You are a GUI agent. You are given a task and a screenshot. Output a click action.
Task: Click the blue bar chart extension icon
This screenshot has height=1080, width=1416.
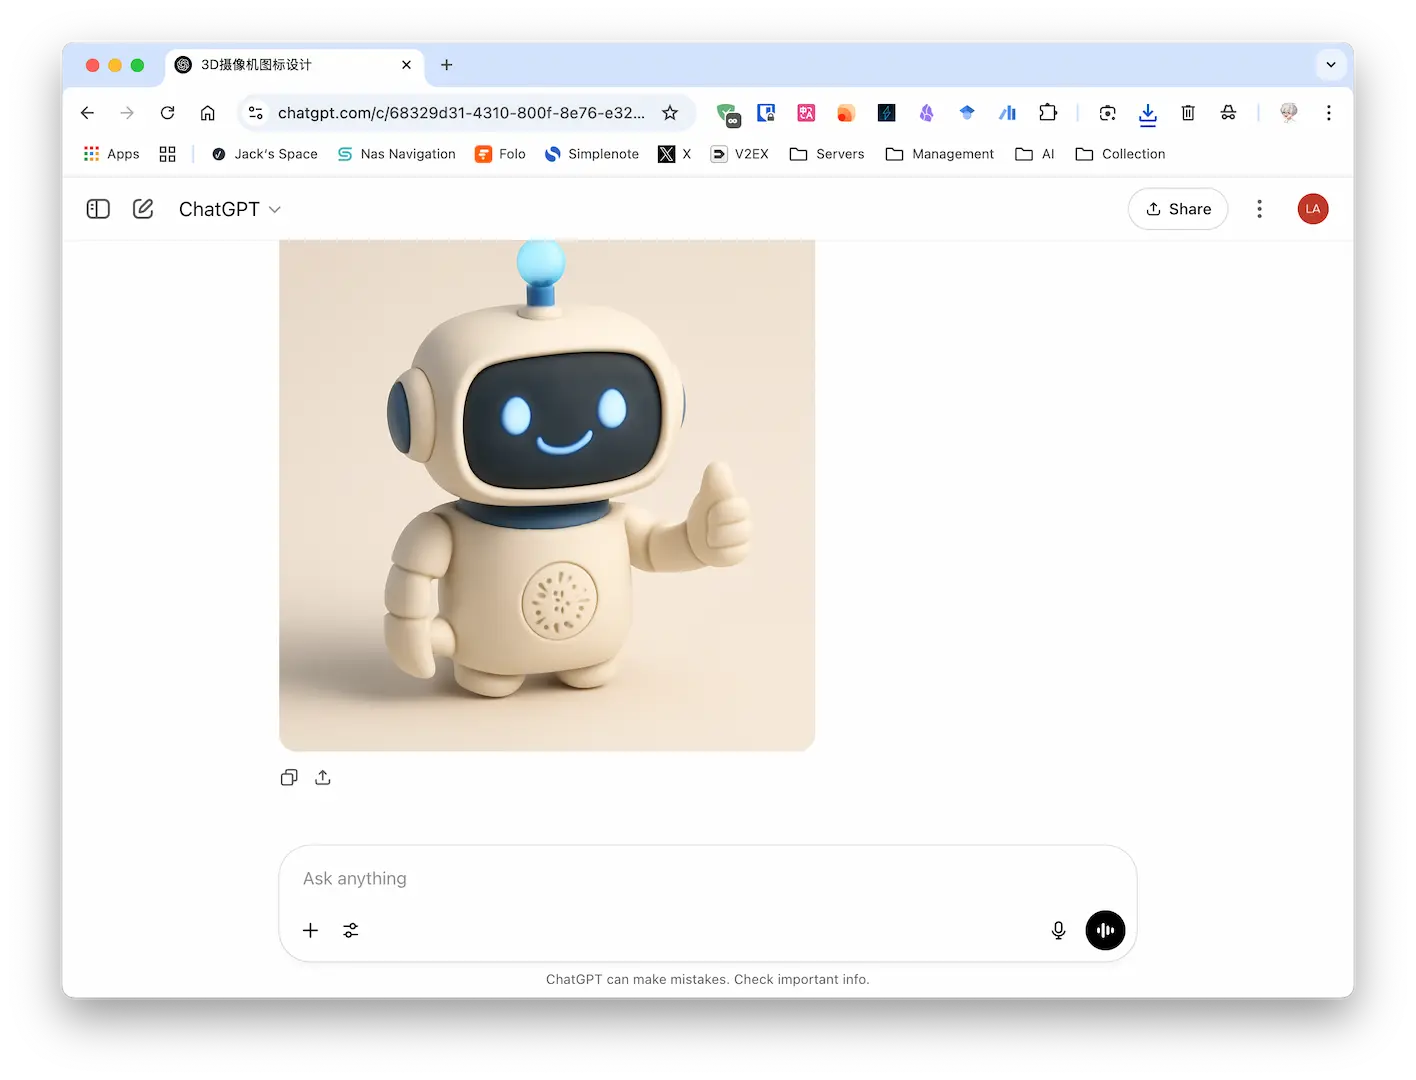(x=1007, y=113)
